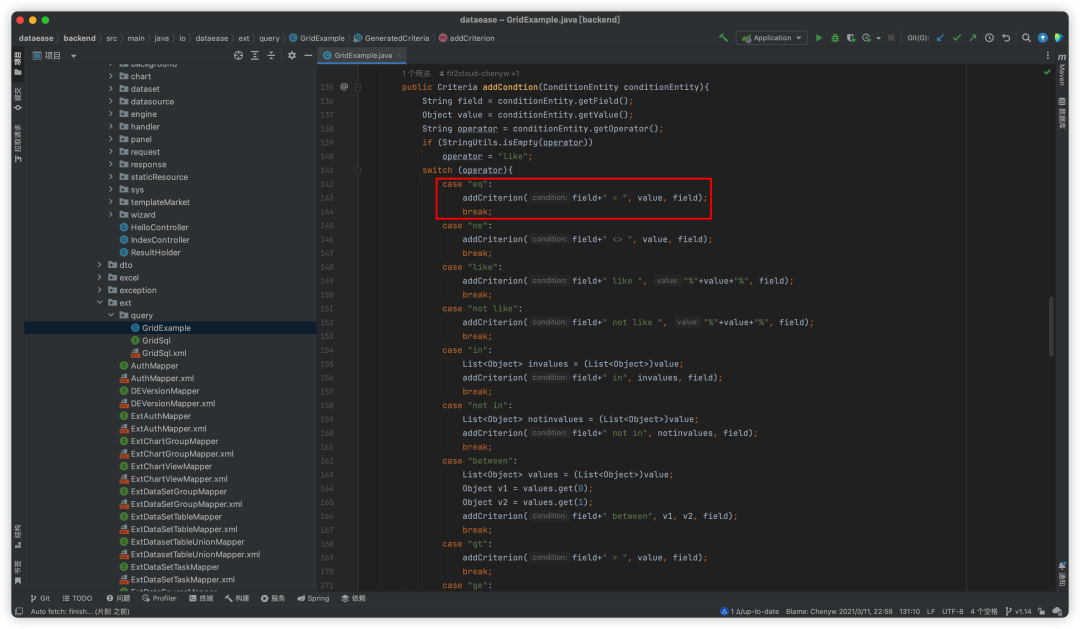This screenshot has width=1080, height=629.
Task: Build project with the hammer icon
Action: (x=723, y=38)
